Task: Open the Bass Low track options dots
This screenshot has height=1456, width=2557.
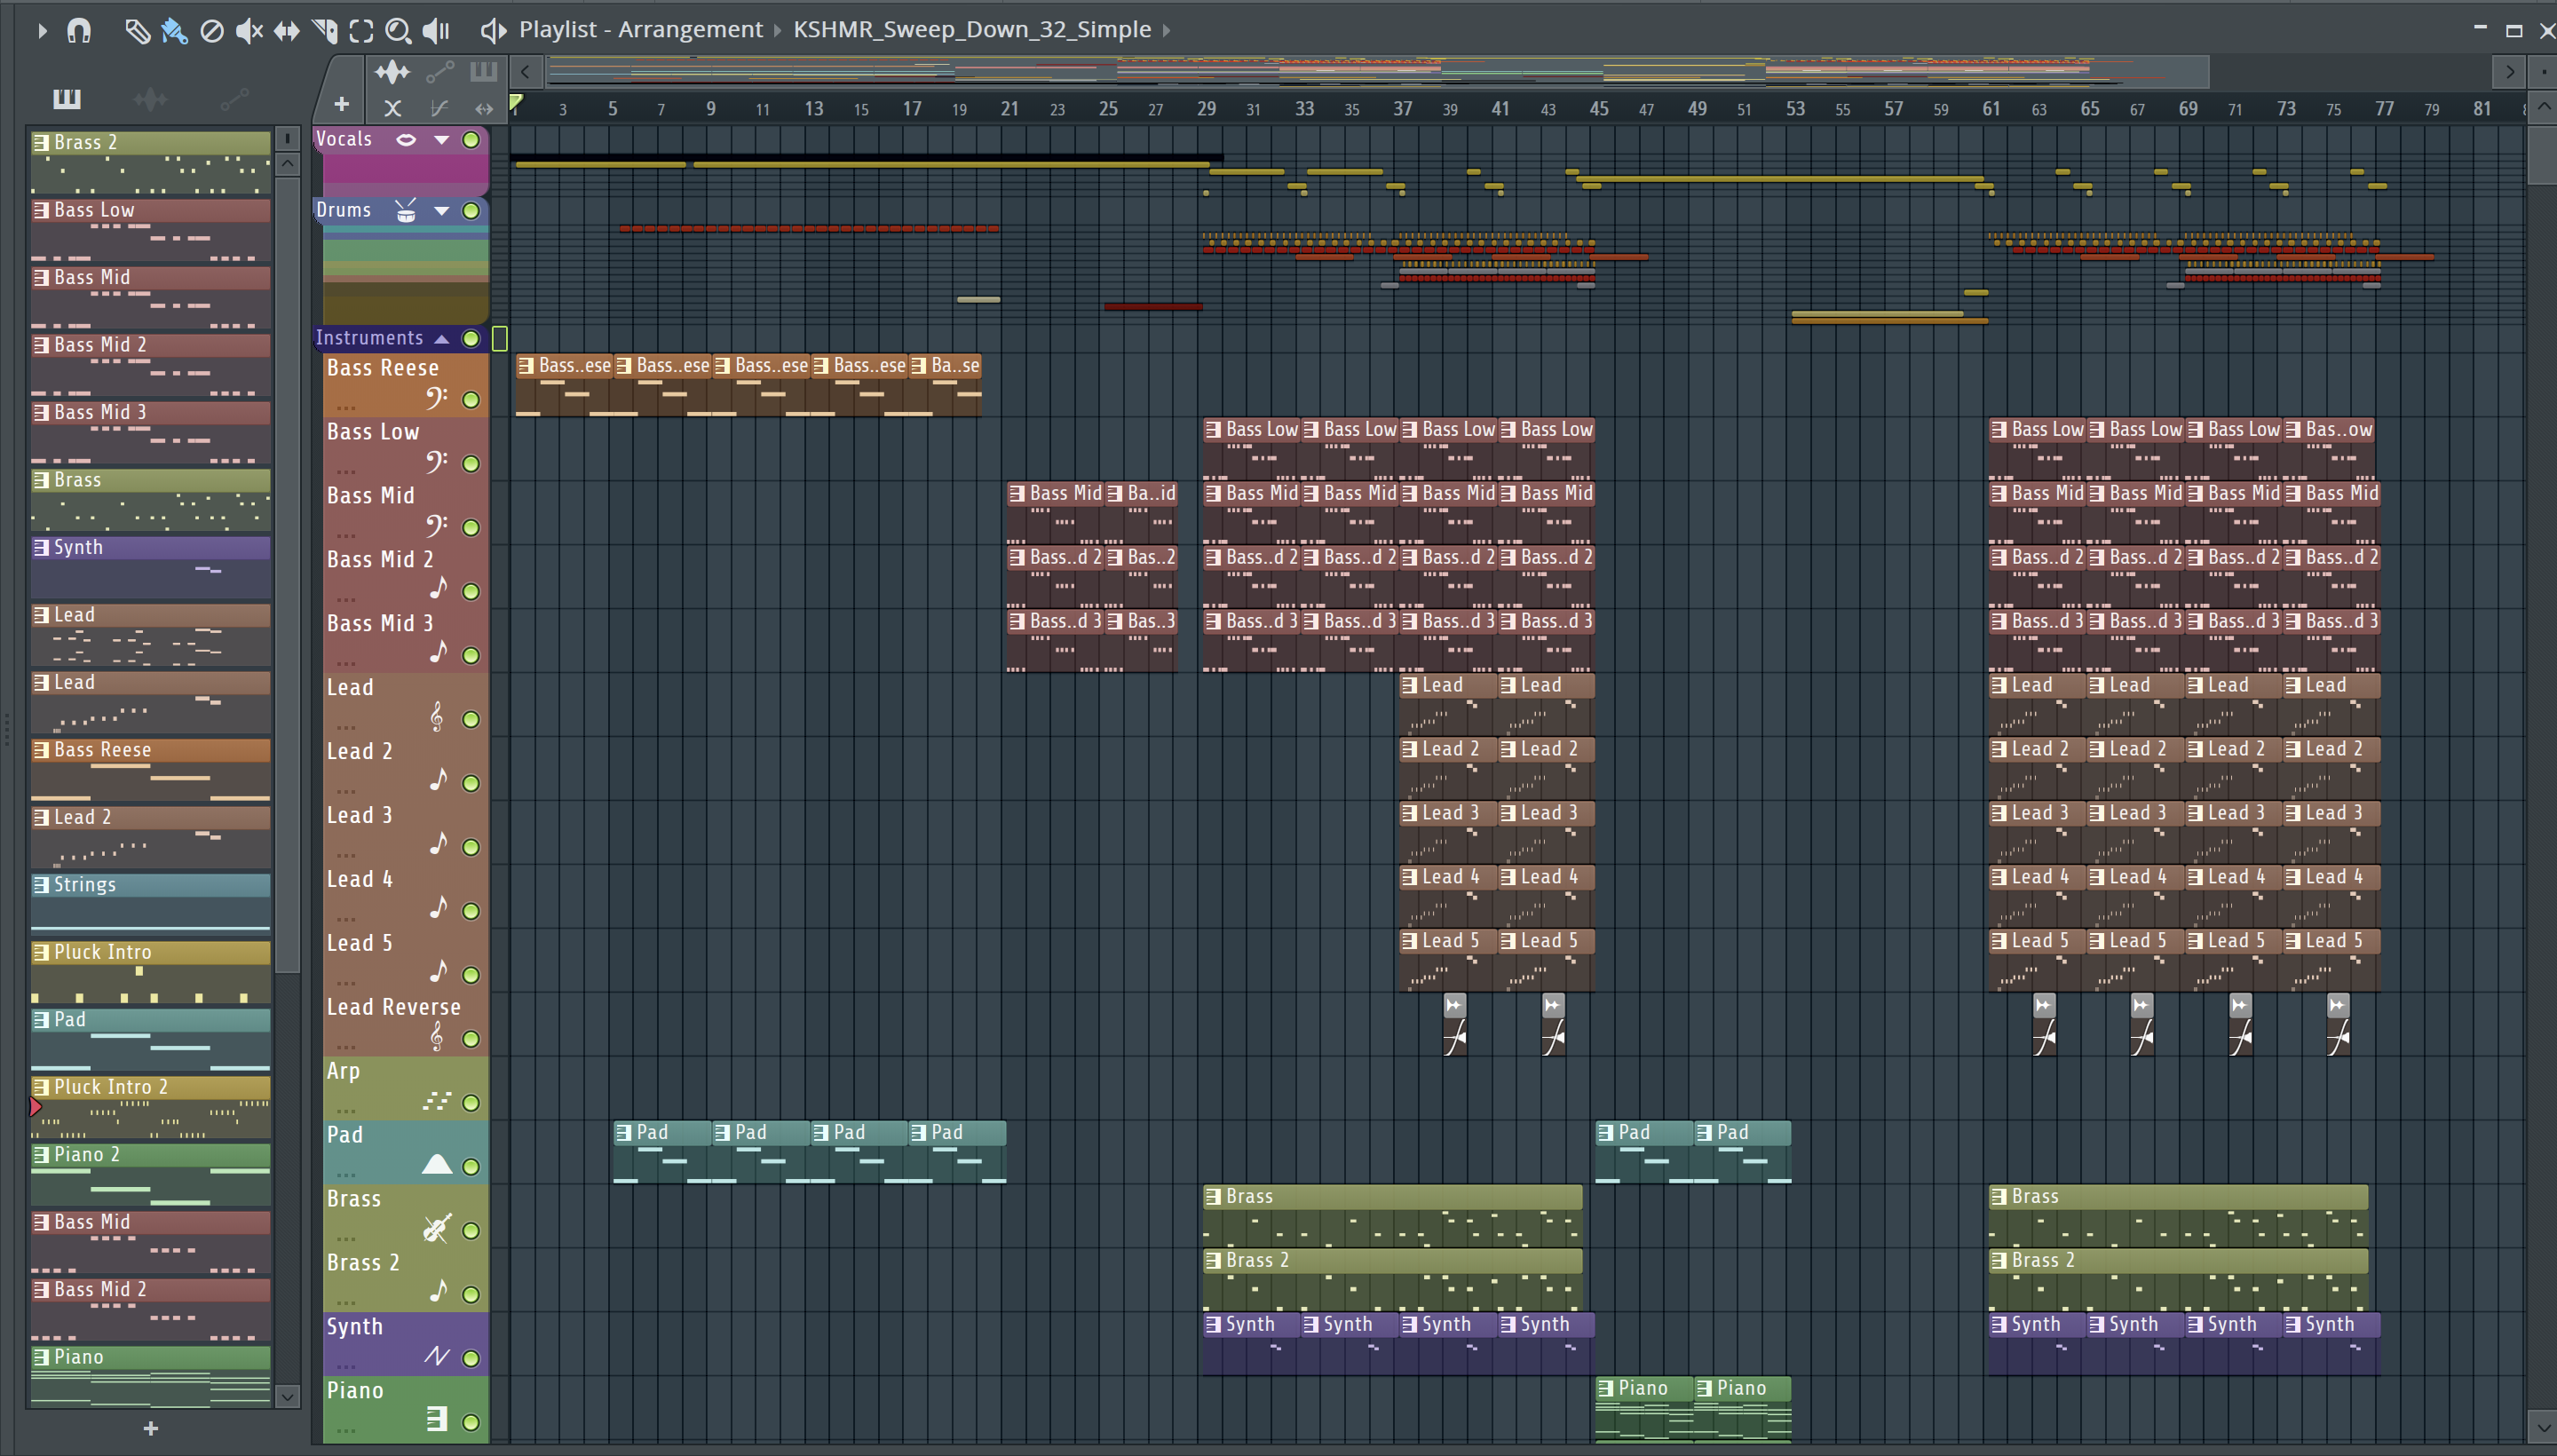Action: (x=346, y=472)
